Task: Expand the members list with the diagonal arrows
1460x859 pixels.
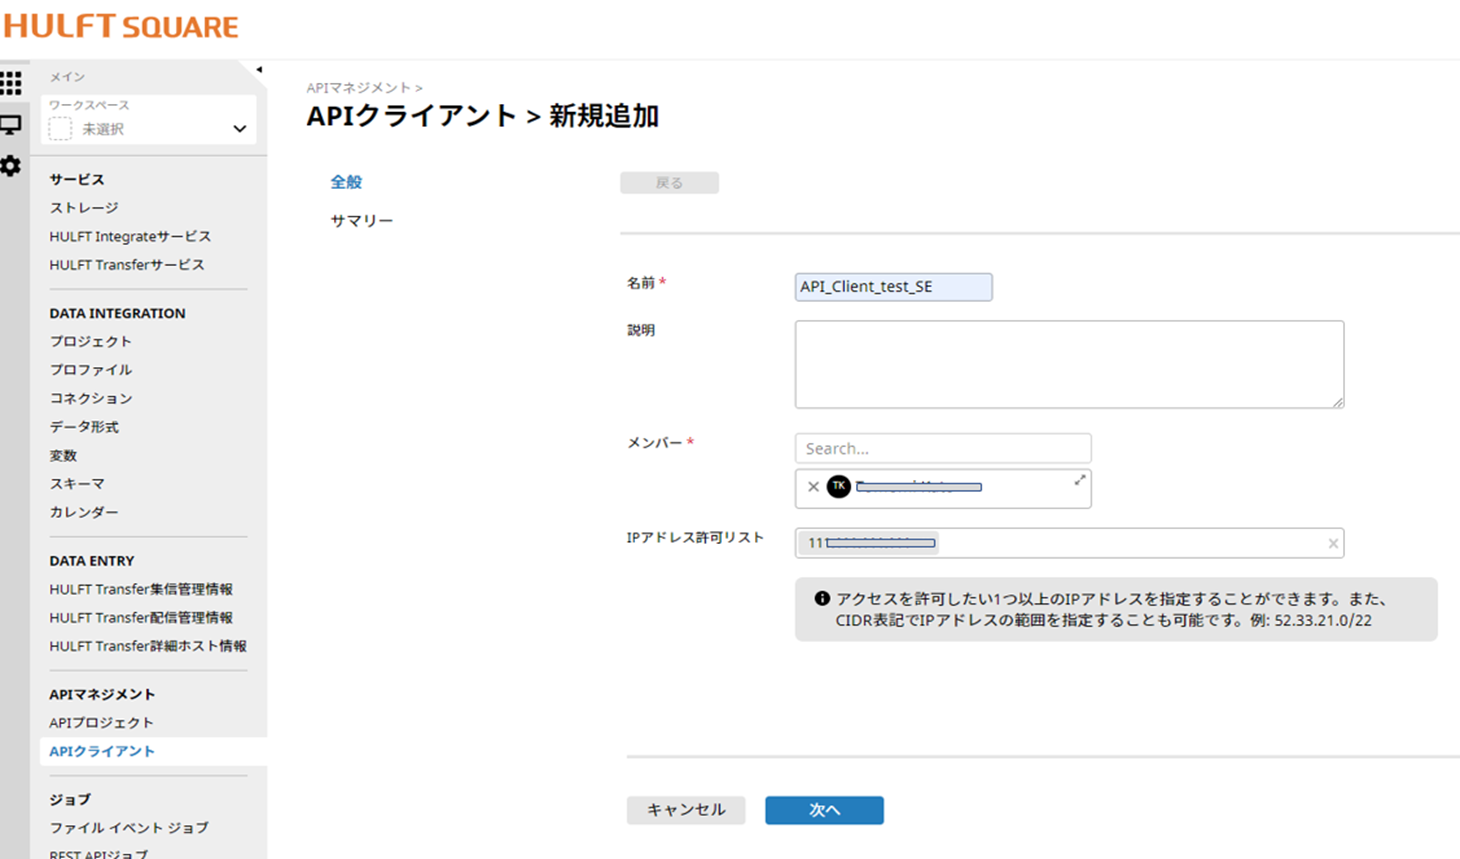Action: [1079, 480]
